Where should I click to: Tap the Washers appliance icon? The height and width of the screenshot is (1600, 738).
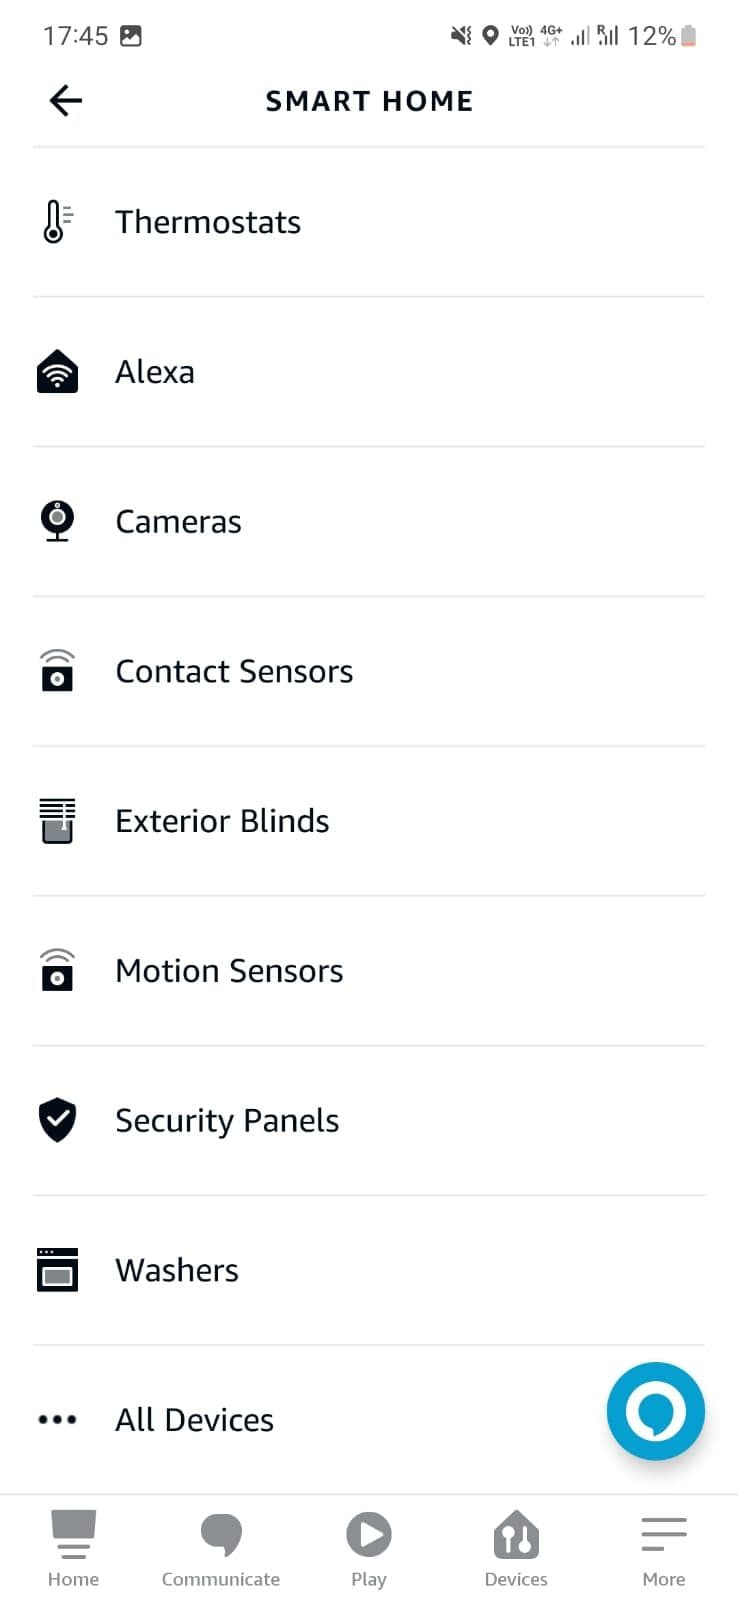(57, 1270)
